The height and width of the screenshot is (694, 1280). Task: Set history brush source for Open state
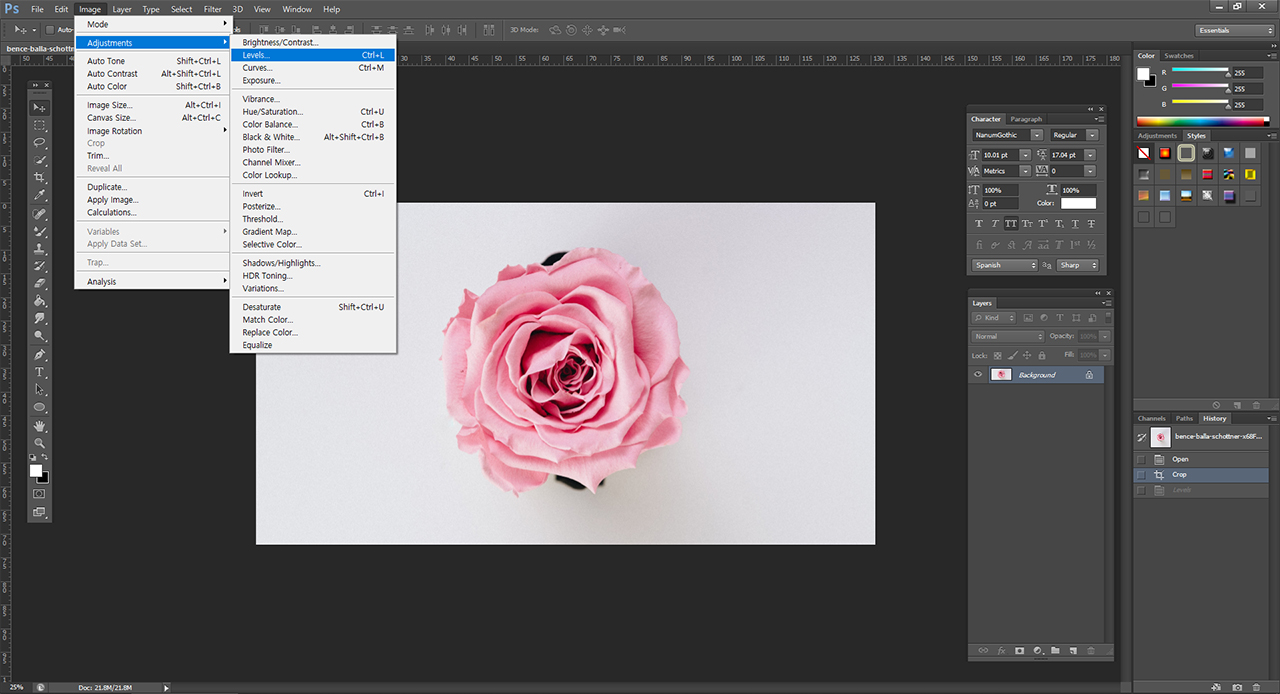pos(1142,459)
